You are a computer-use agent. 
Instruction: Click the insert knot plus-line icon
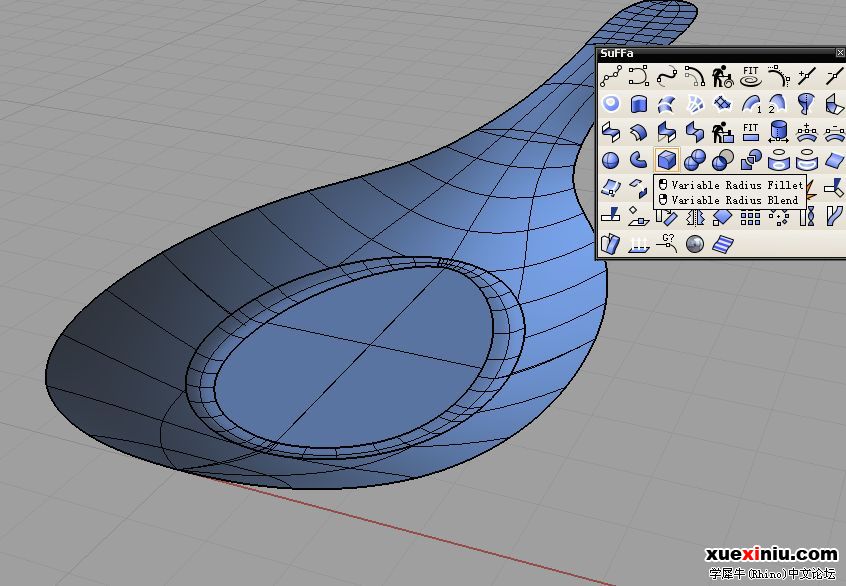[807, 77]
